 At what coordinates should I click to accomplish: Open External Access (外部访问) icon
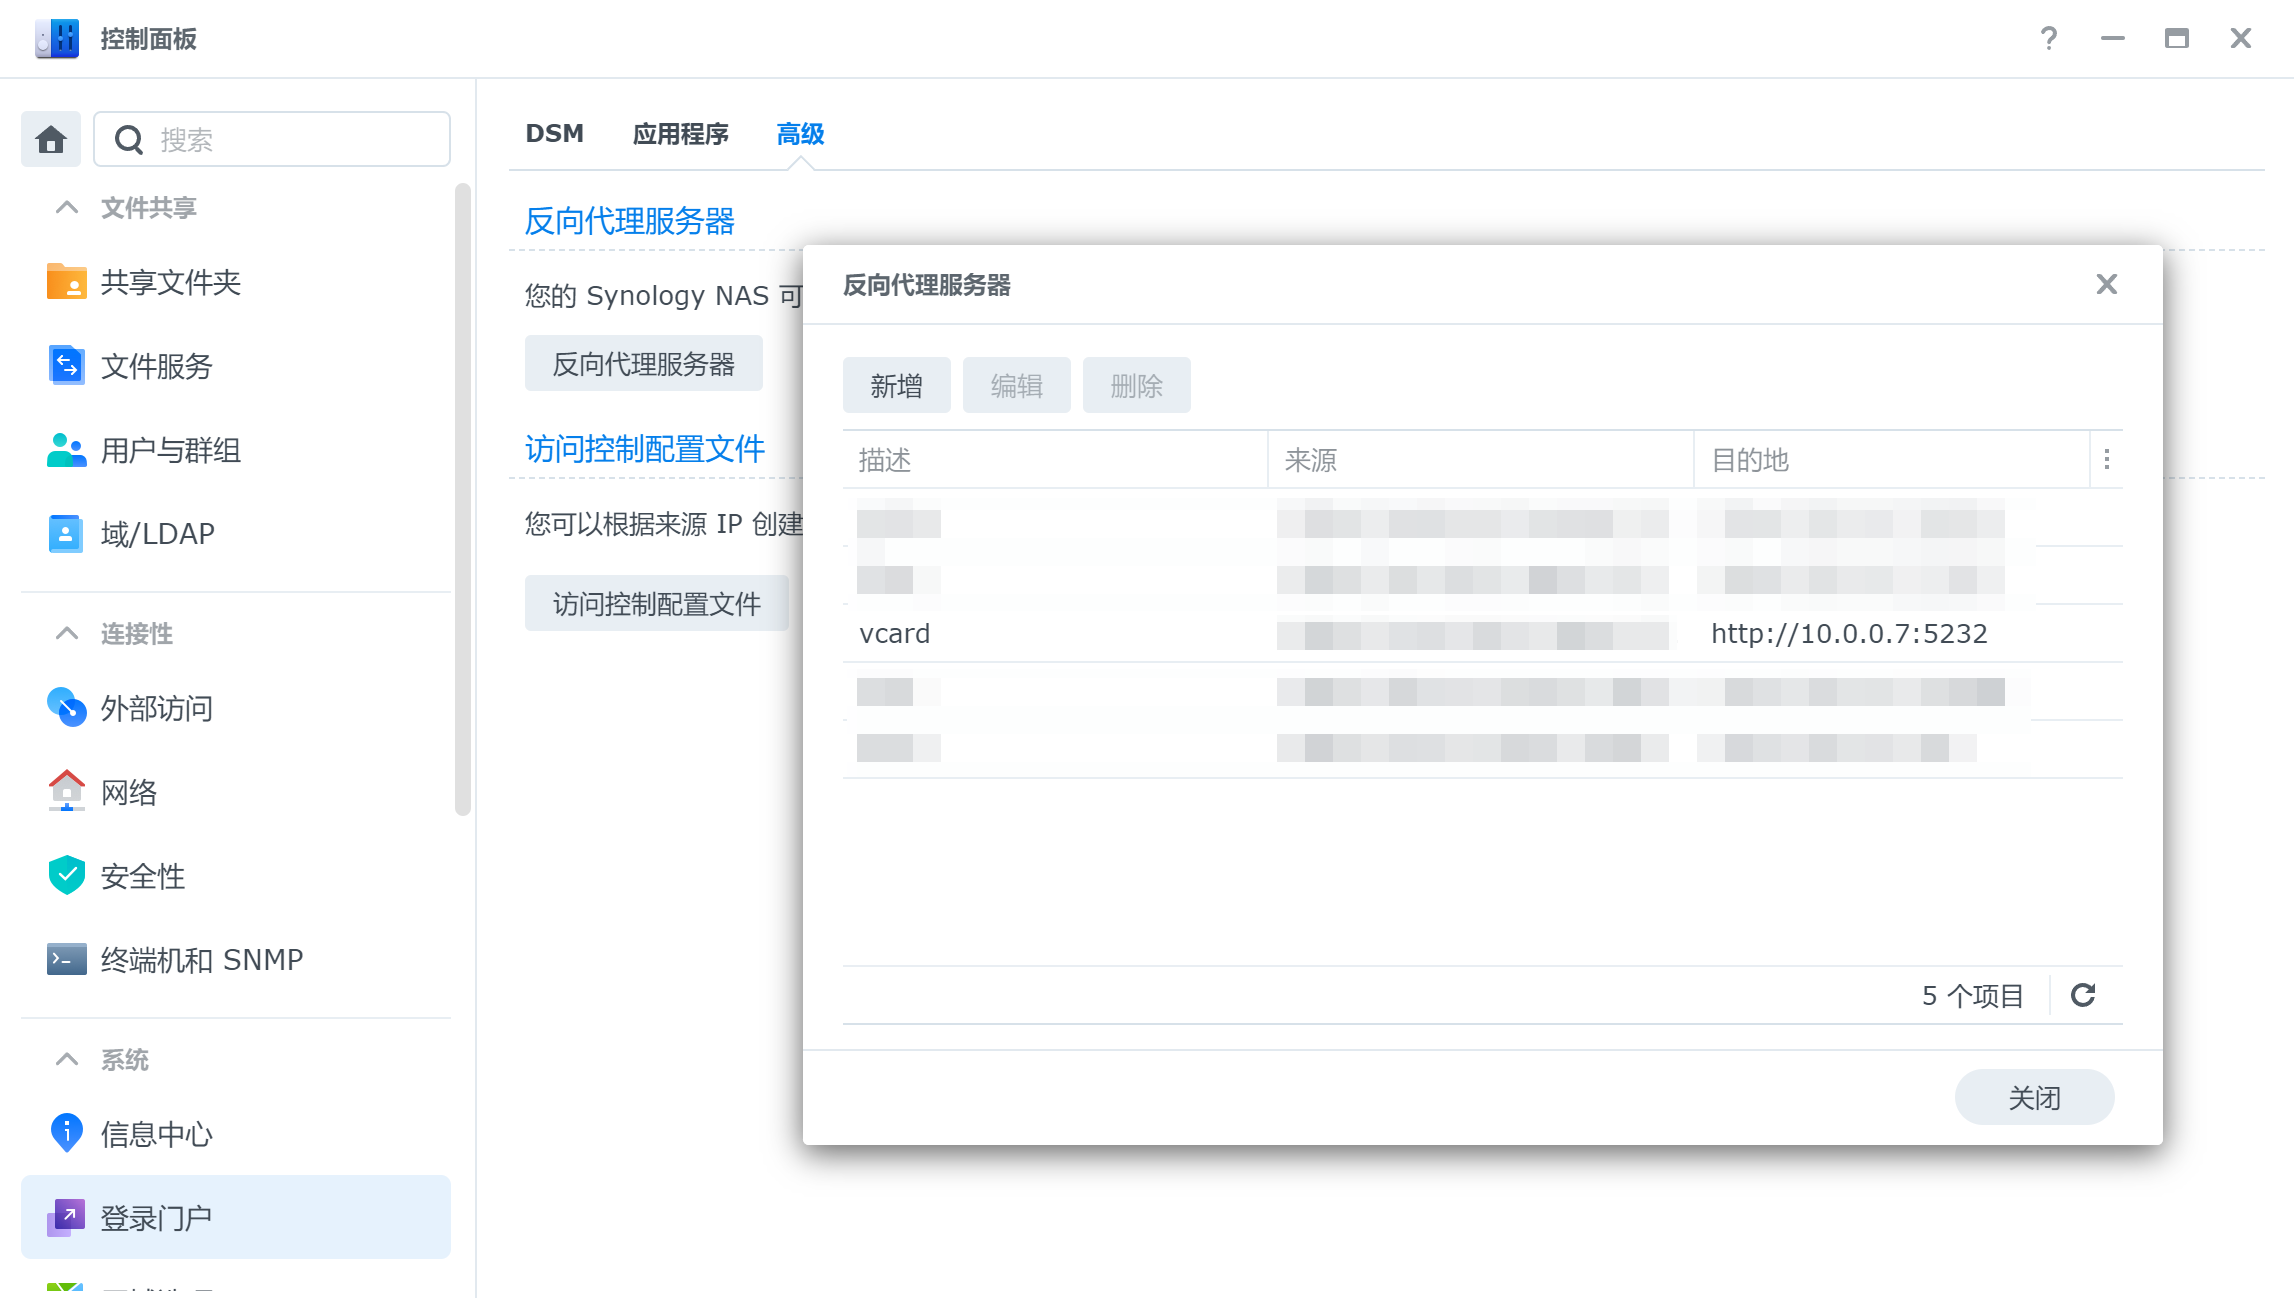[66, 708]
